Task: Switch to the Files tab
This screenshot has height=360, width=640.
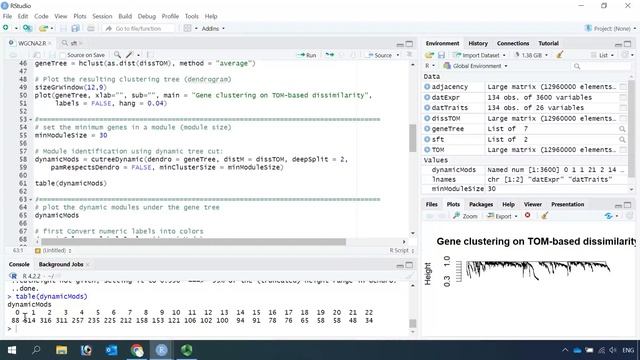Action: pos(431,204)
